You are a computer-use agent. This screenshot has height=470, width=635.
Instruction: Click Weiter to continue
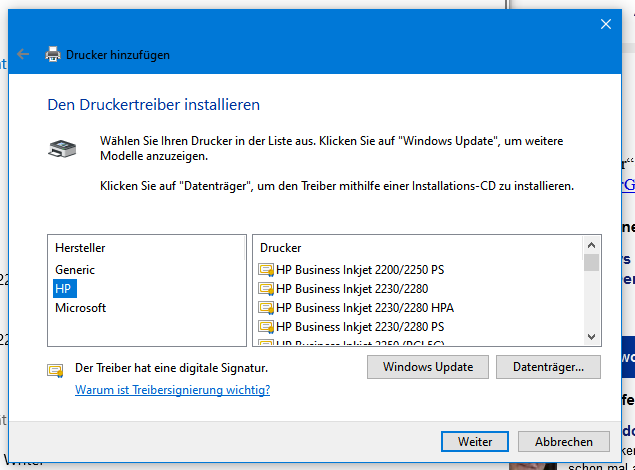click(475, 441)
